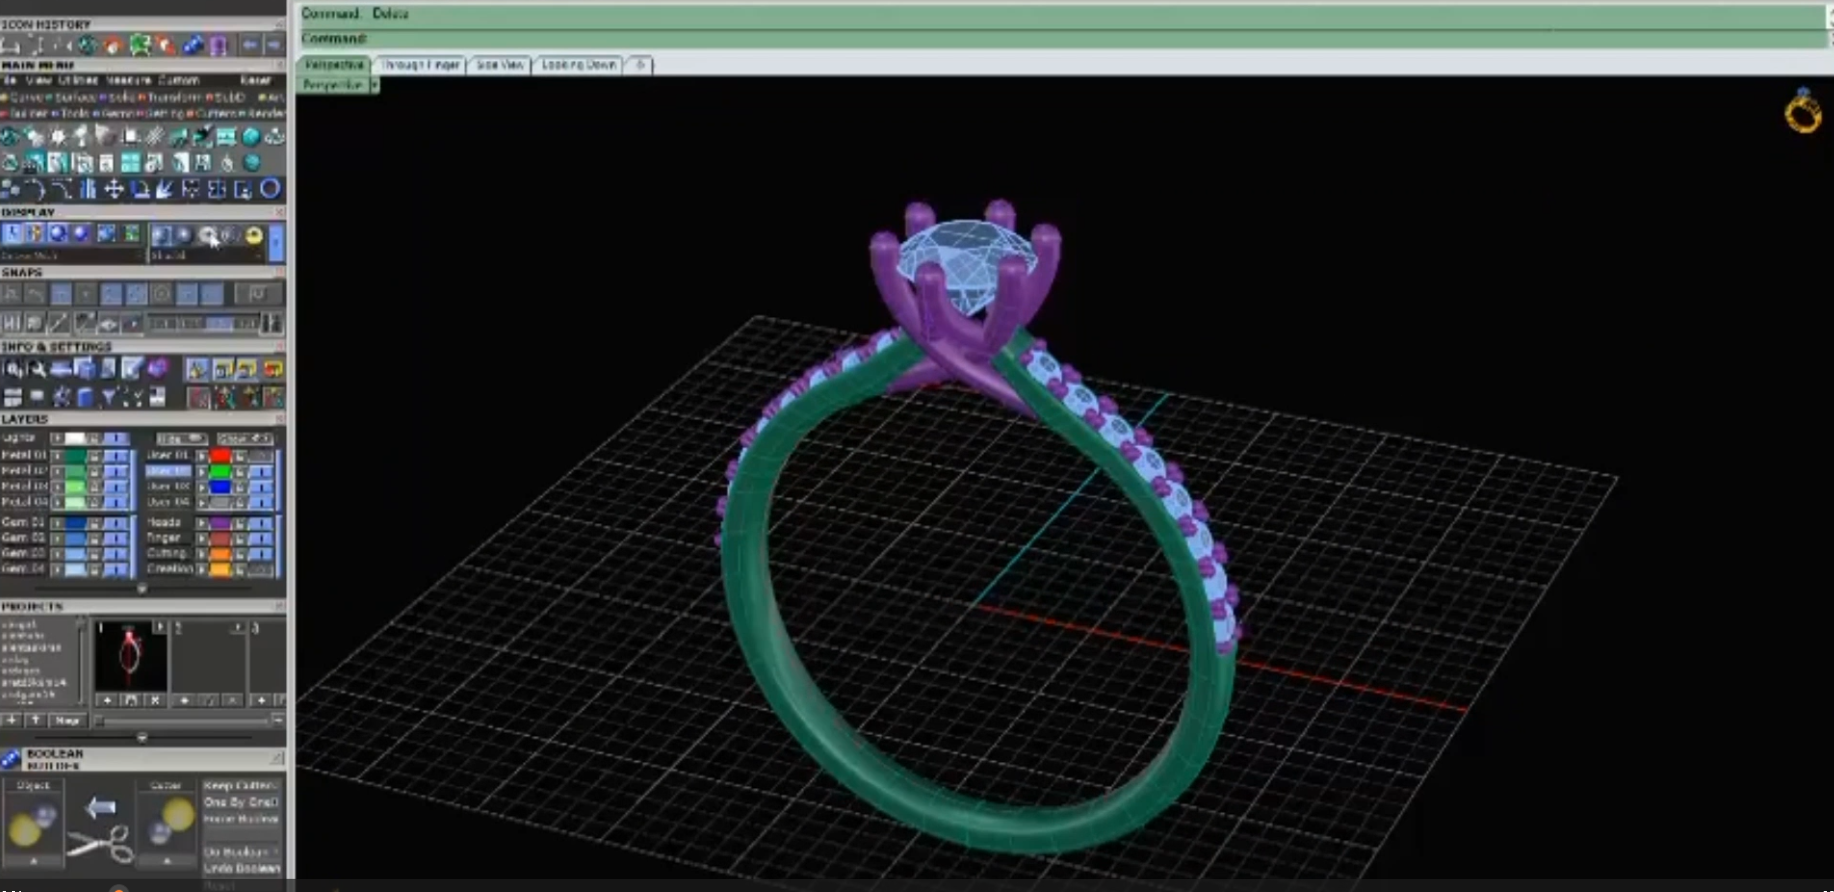Click the red User 01 color swatch
Viewport: 1834px width, 892px height.
tap(220, 455)
